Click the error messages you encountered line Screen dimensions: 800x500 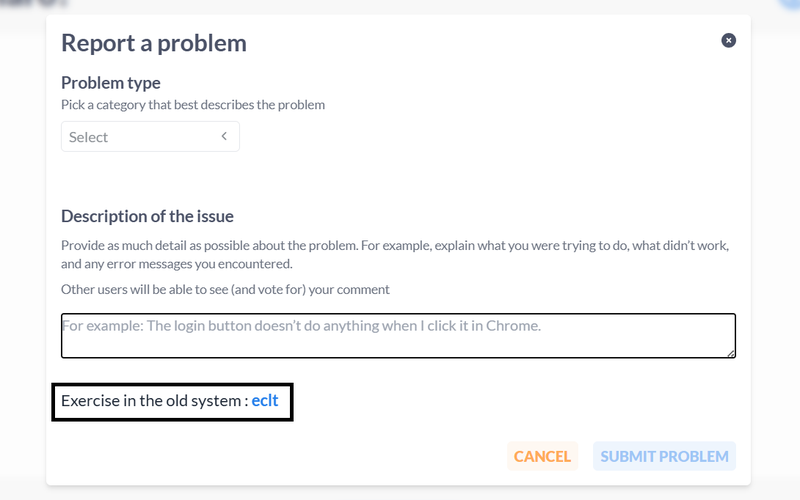pos(176,264)
